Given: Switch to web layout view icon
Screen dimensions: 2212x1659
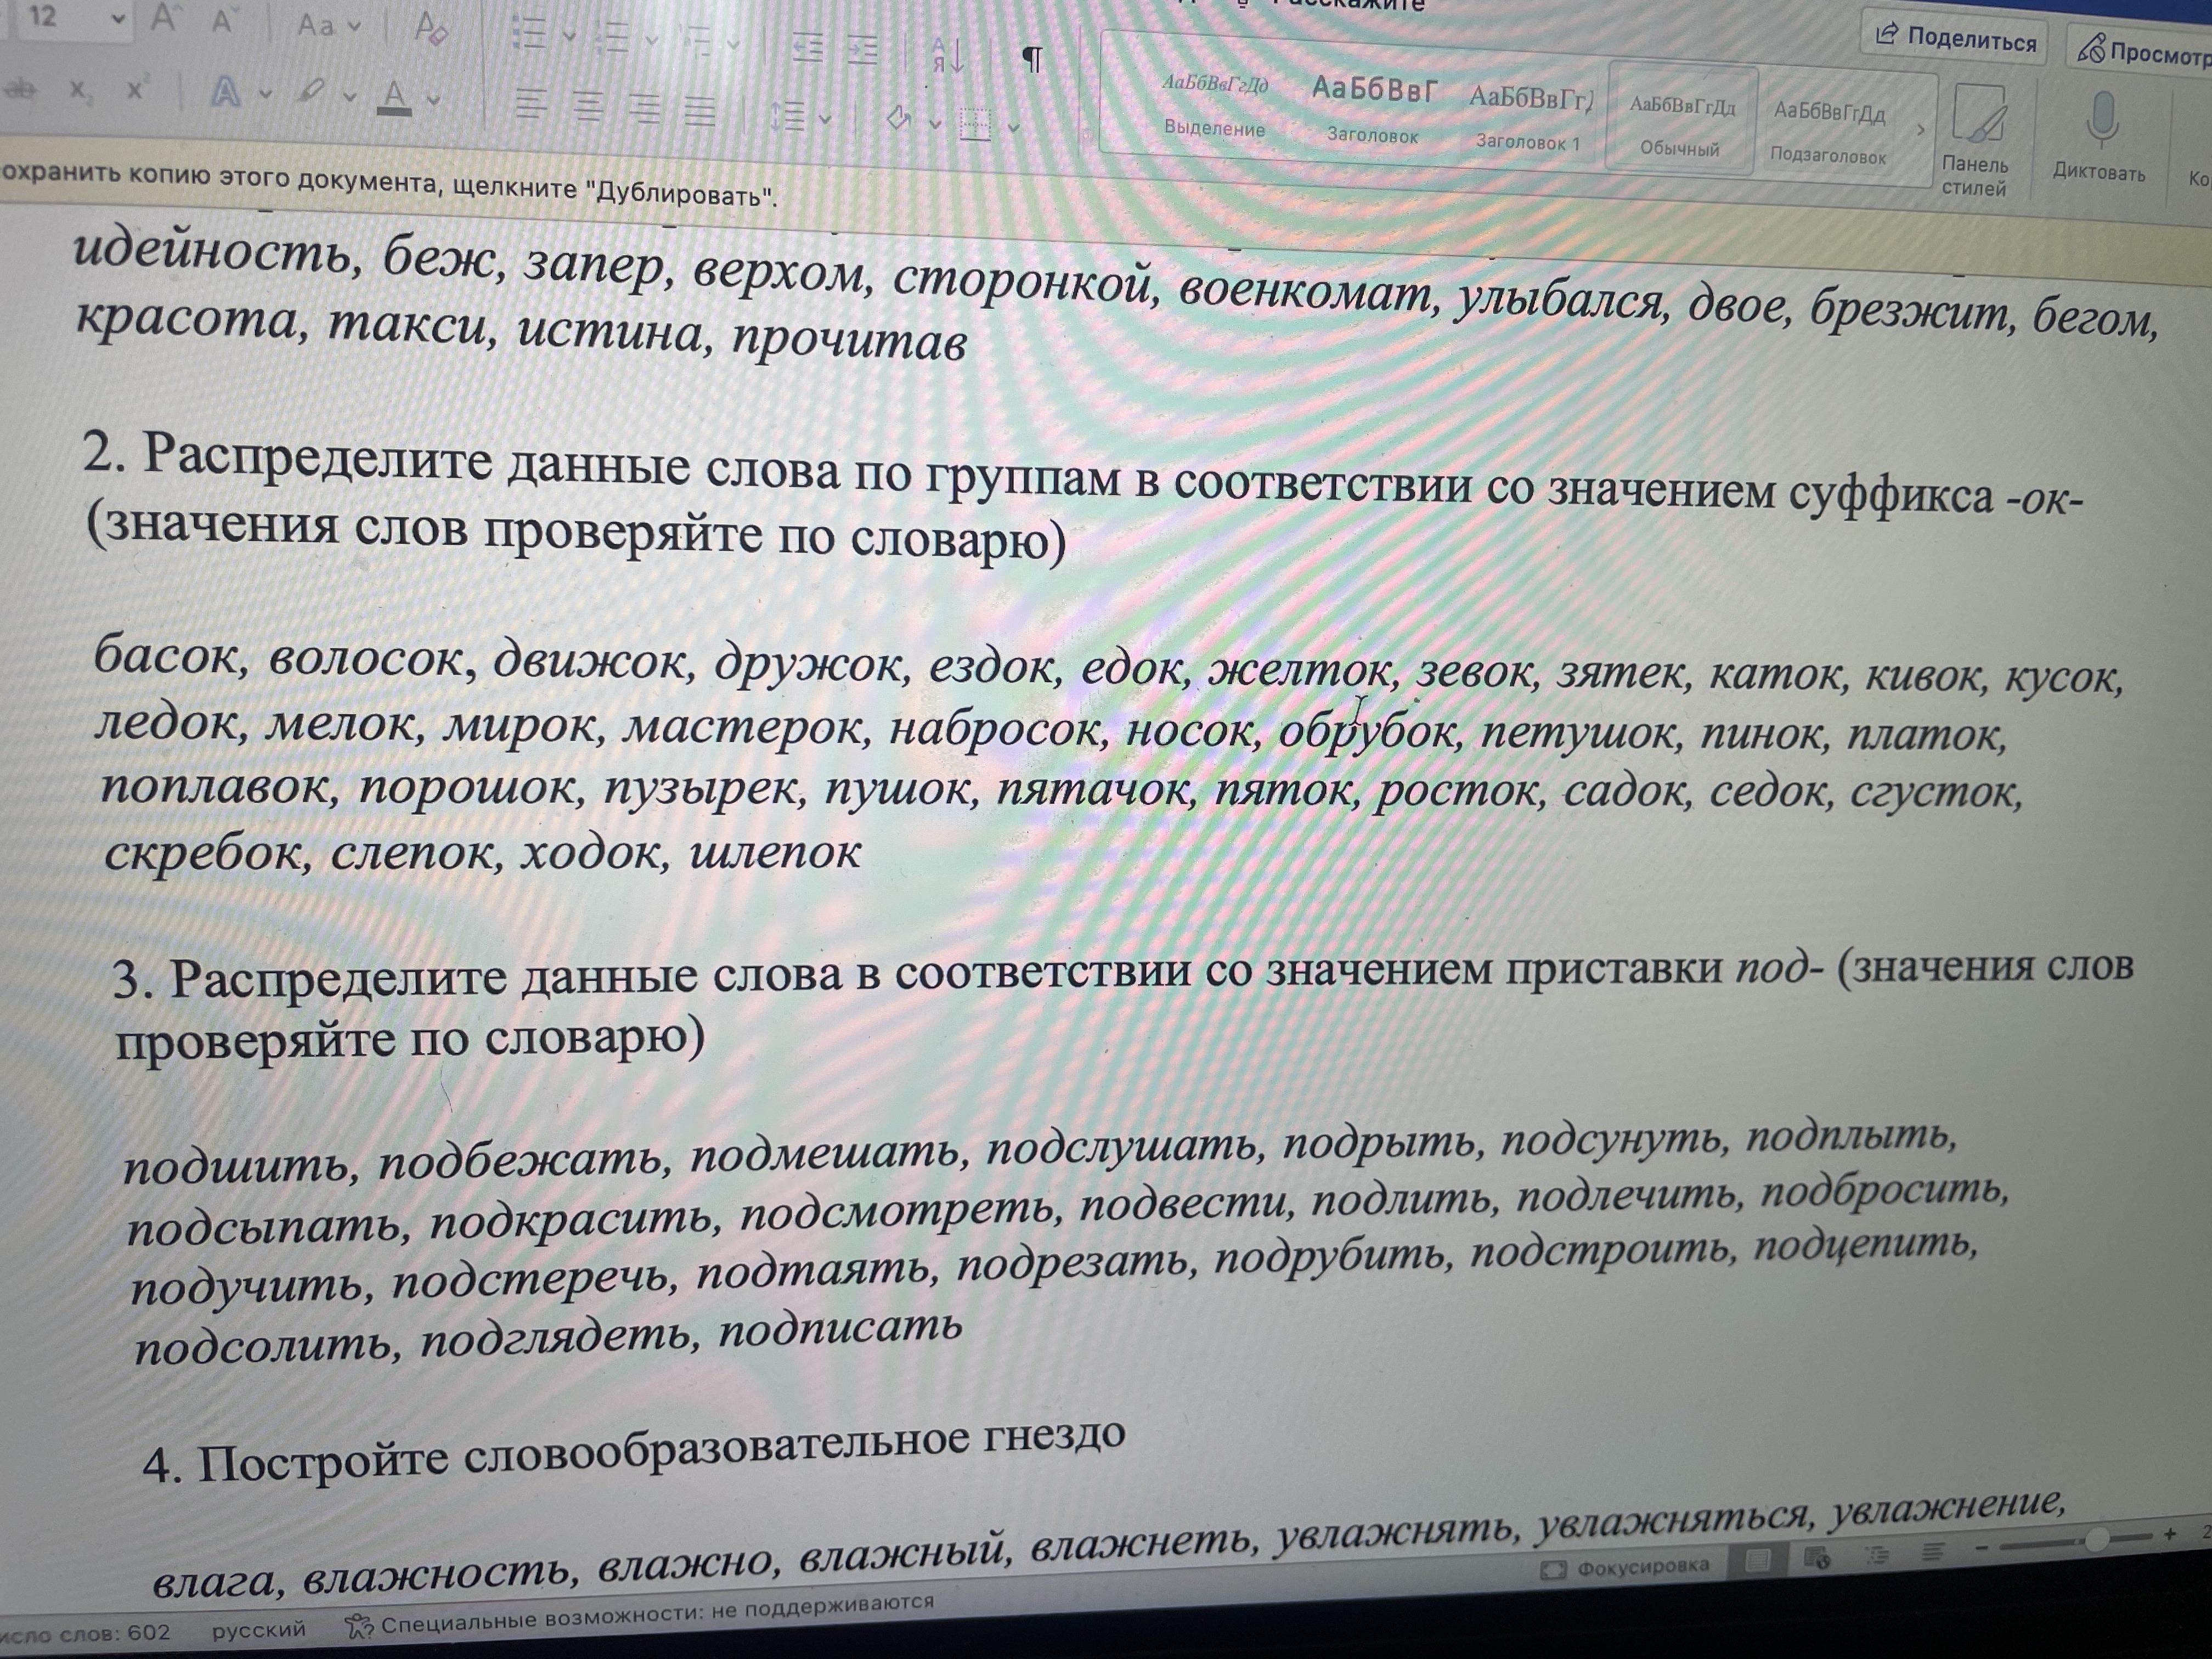Looking at the screenshot, I should 1817,1557.
